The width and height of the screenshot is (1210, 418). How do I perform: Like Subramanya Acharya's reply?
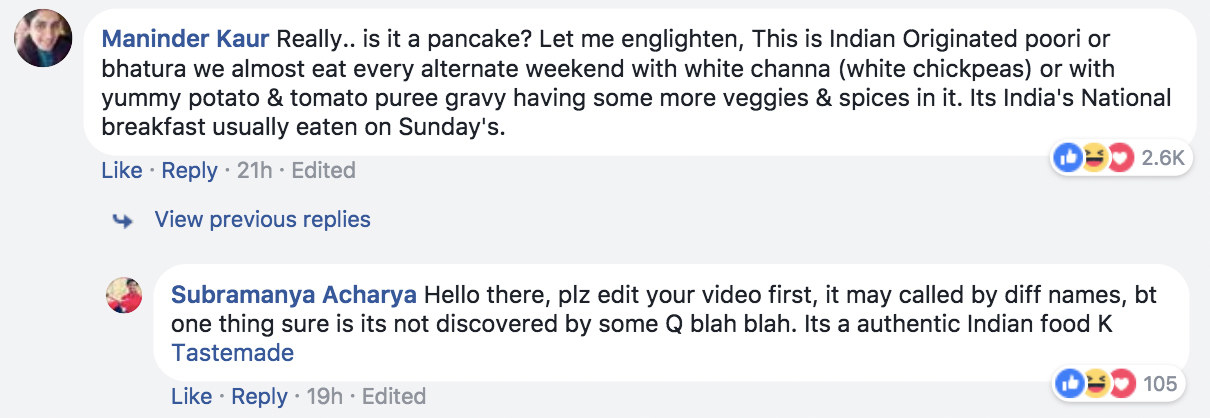192,396
